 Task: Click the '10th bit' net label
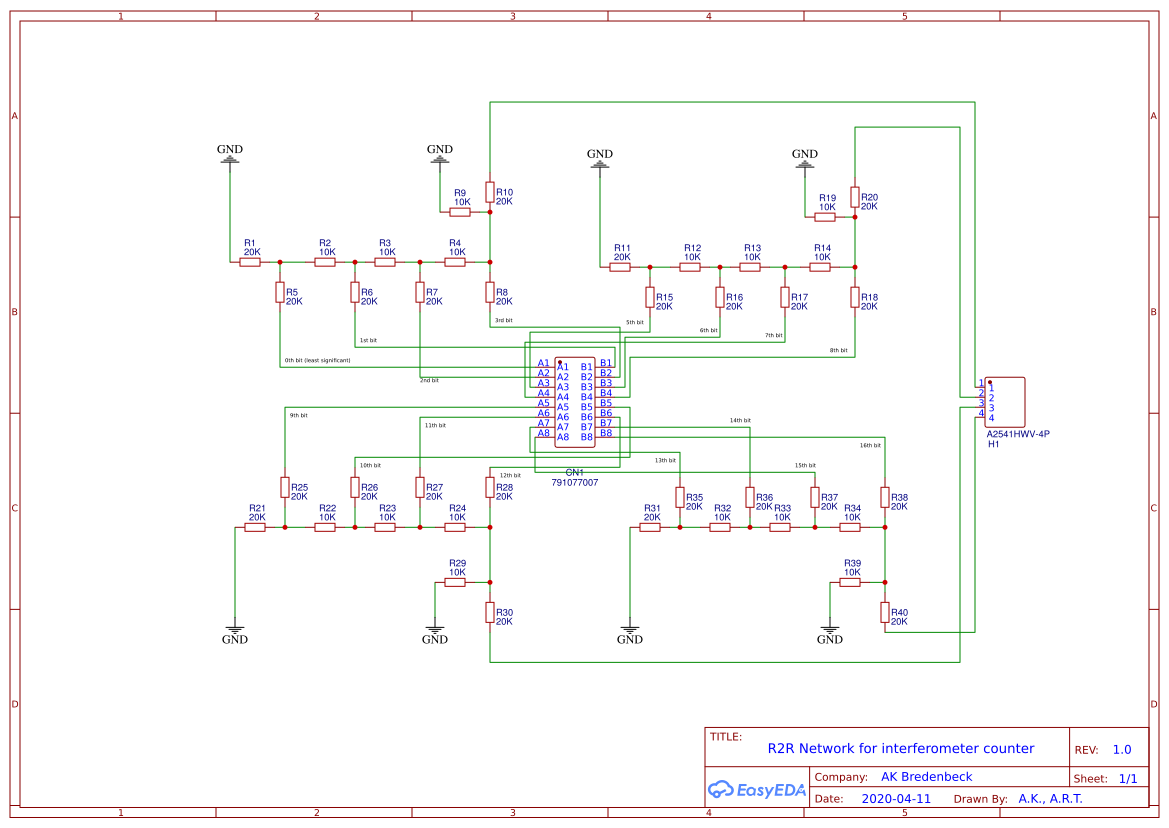[371, 465]
